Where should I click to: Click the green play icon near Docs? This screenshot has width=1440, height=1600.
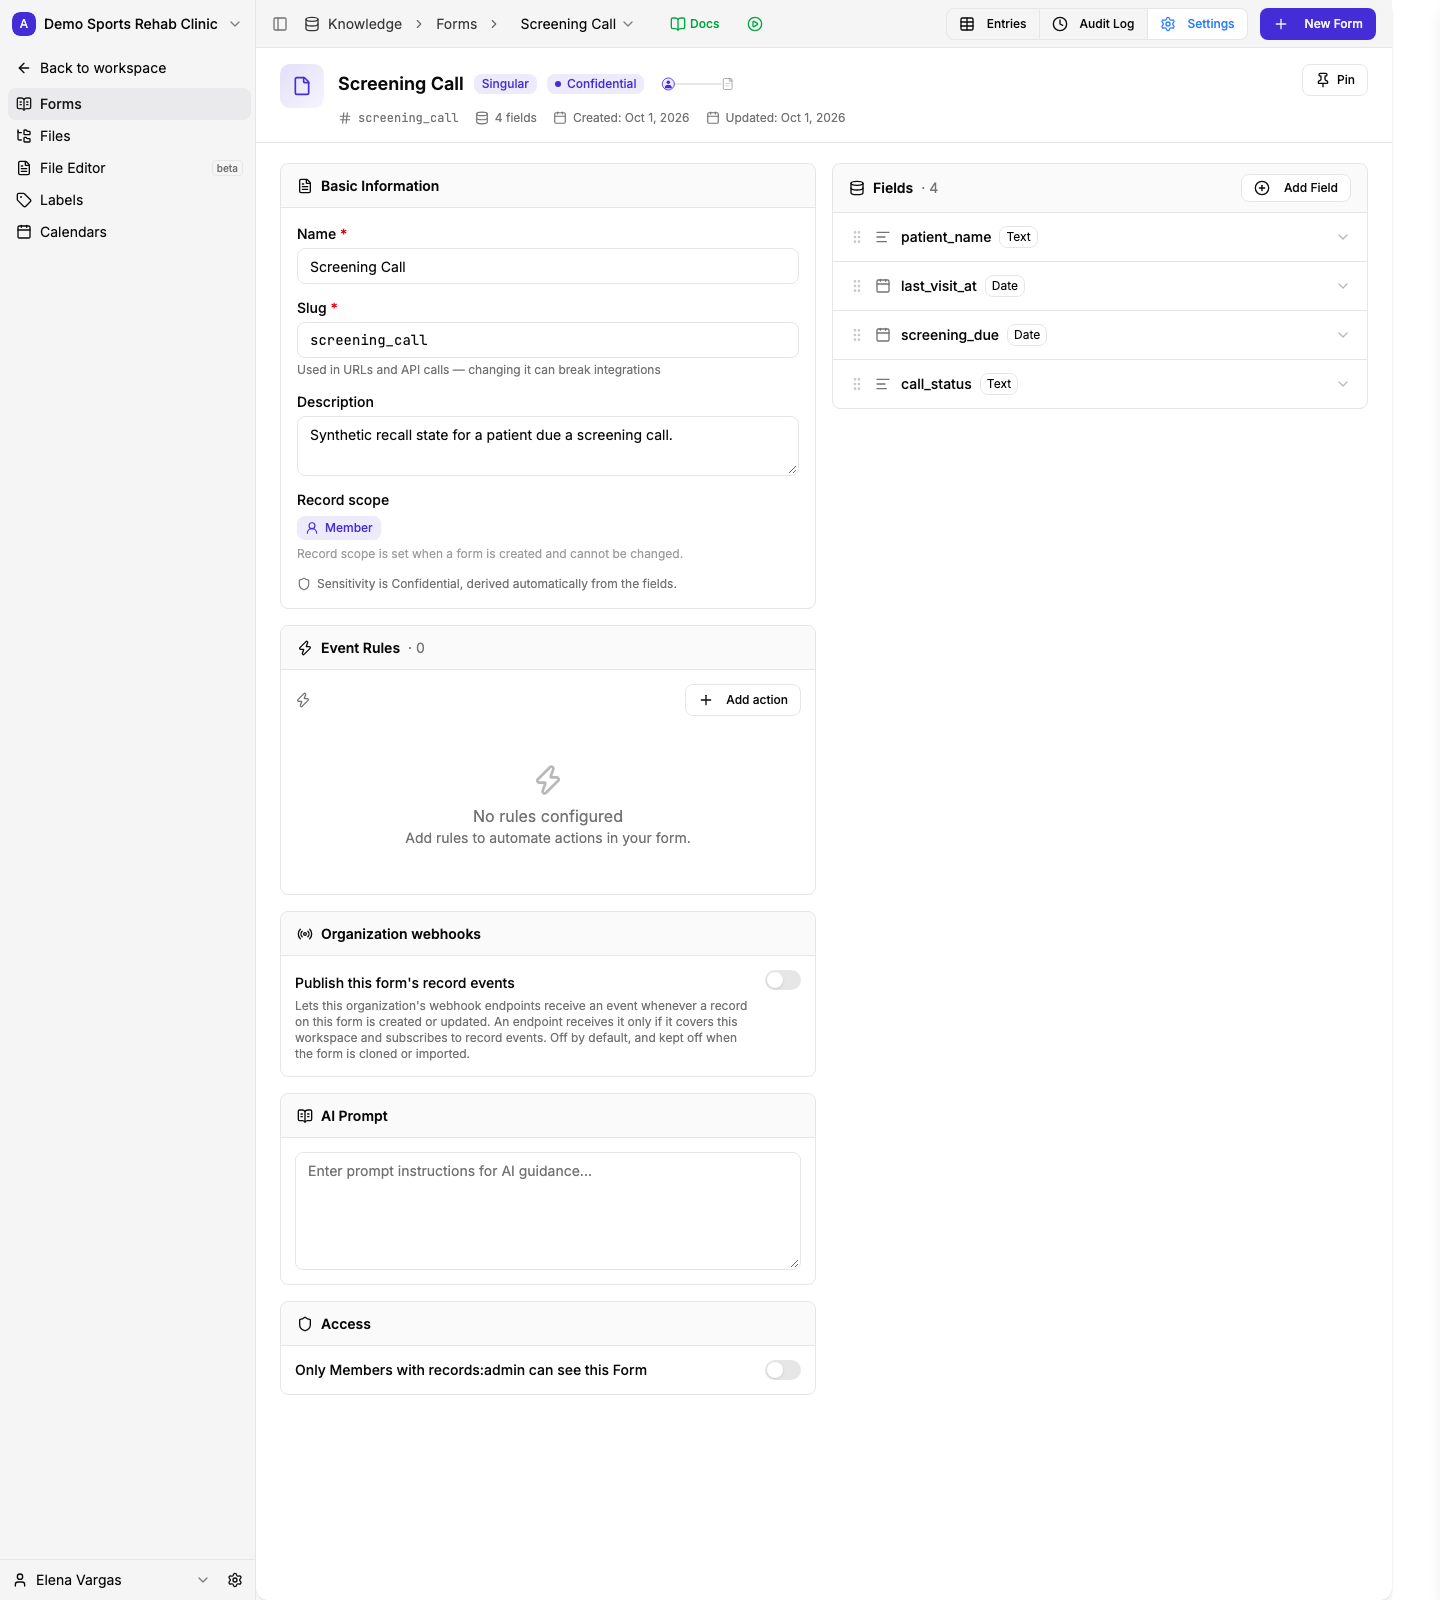click(755, 24)
